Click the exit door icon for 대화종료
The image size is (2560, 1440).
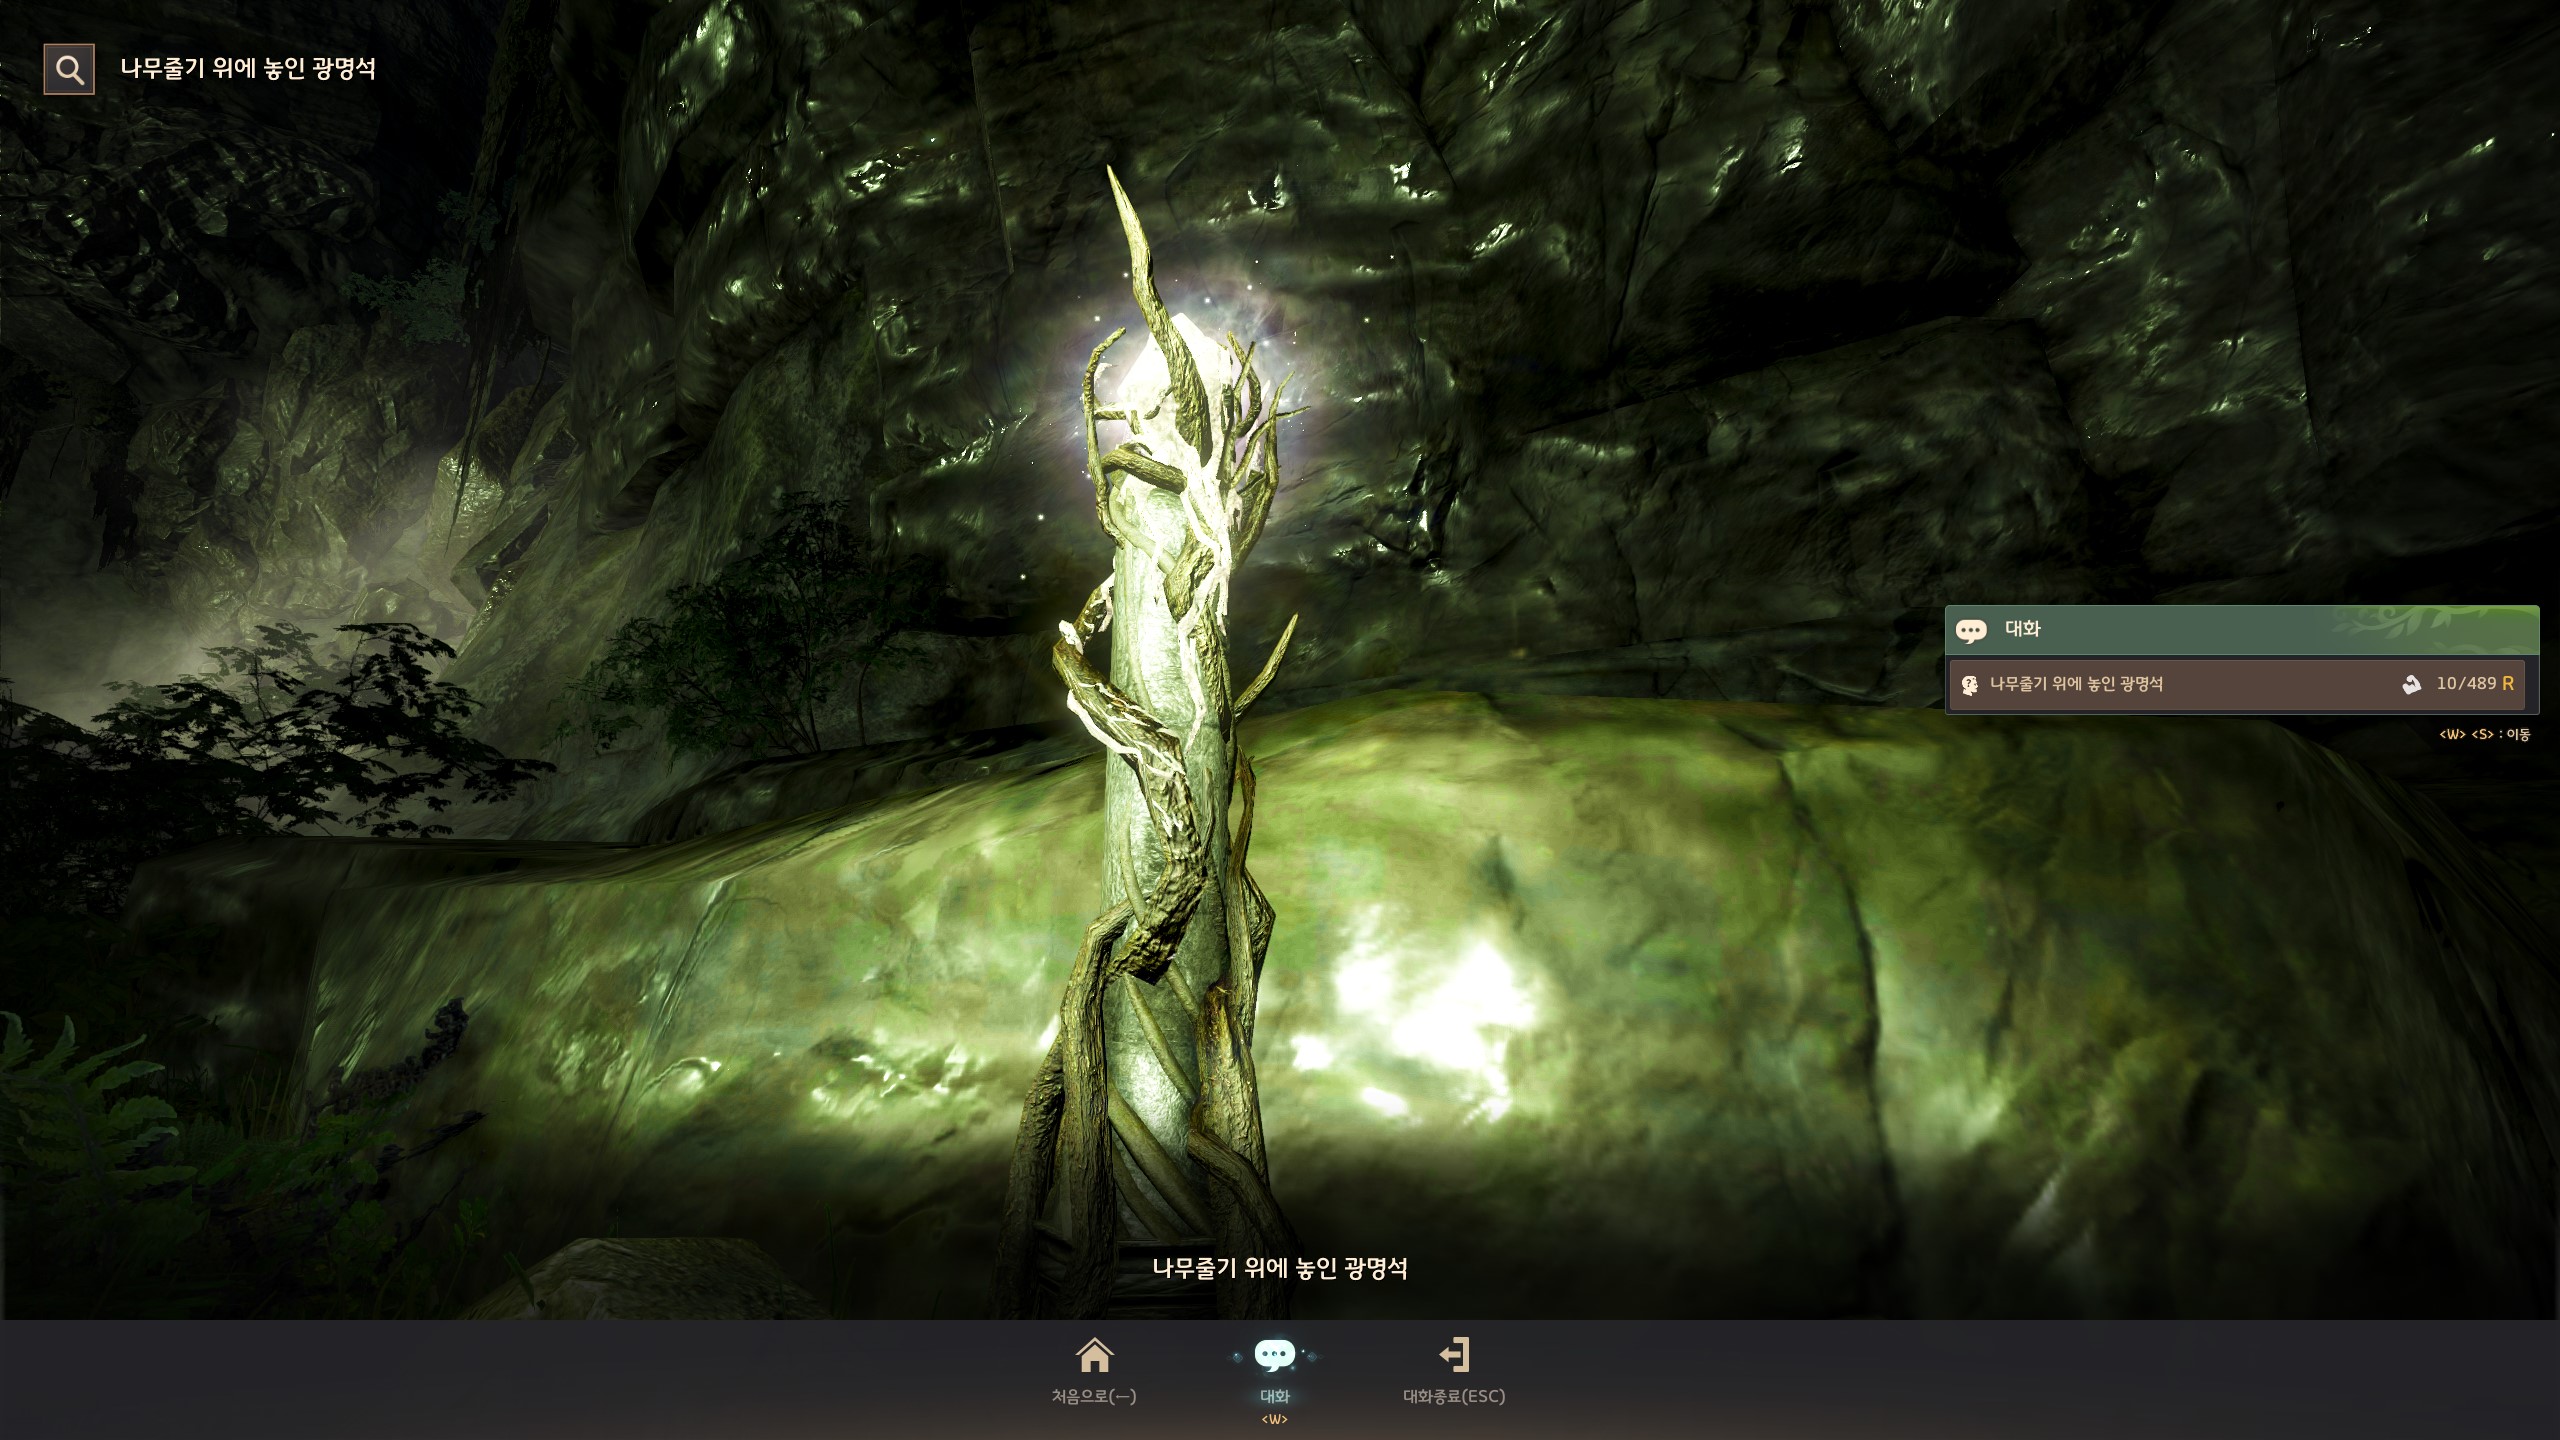1454,1356
